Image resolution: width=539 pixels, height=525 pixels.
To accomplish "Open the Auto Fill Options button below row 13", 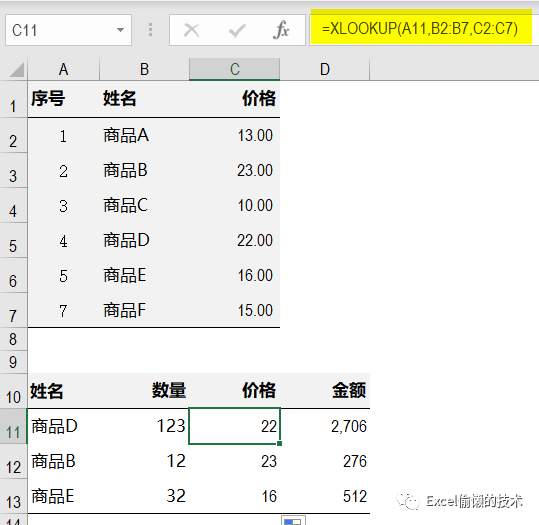I will tap(293, 520).
